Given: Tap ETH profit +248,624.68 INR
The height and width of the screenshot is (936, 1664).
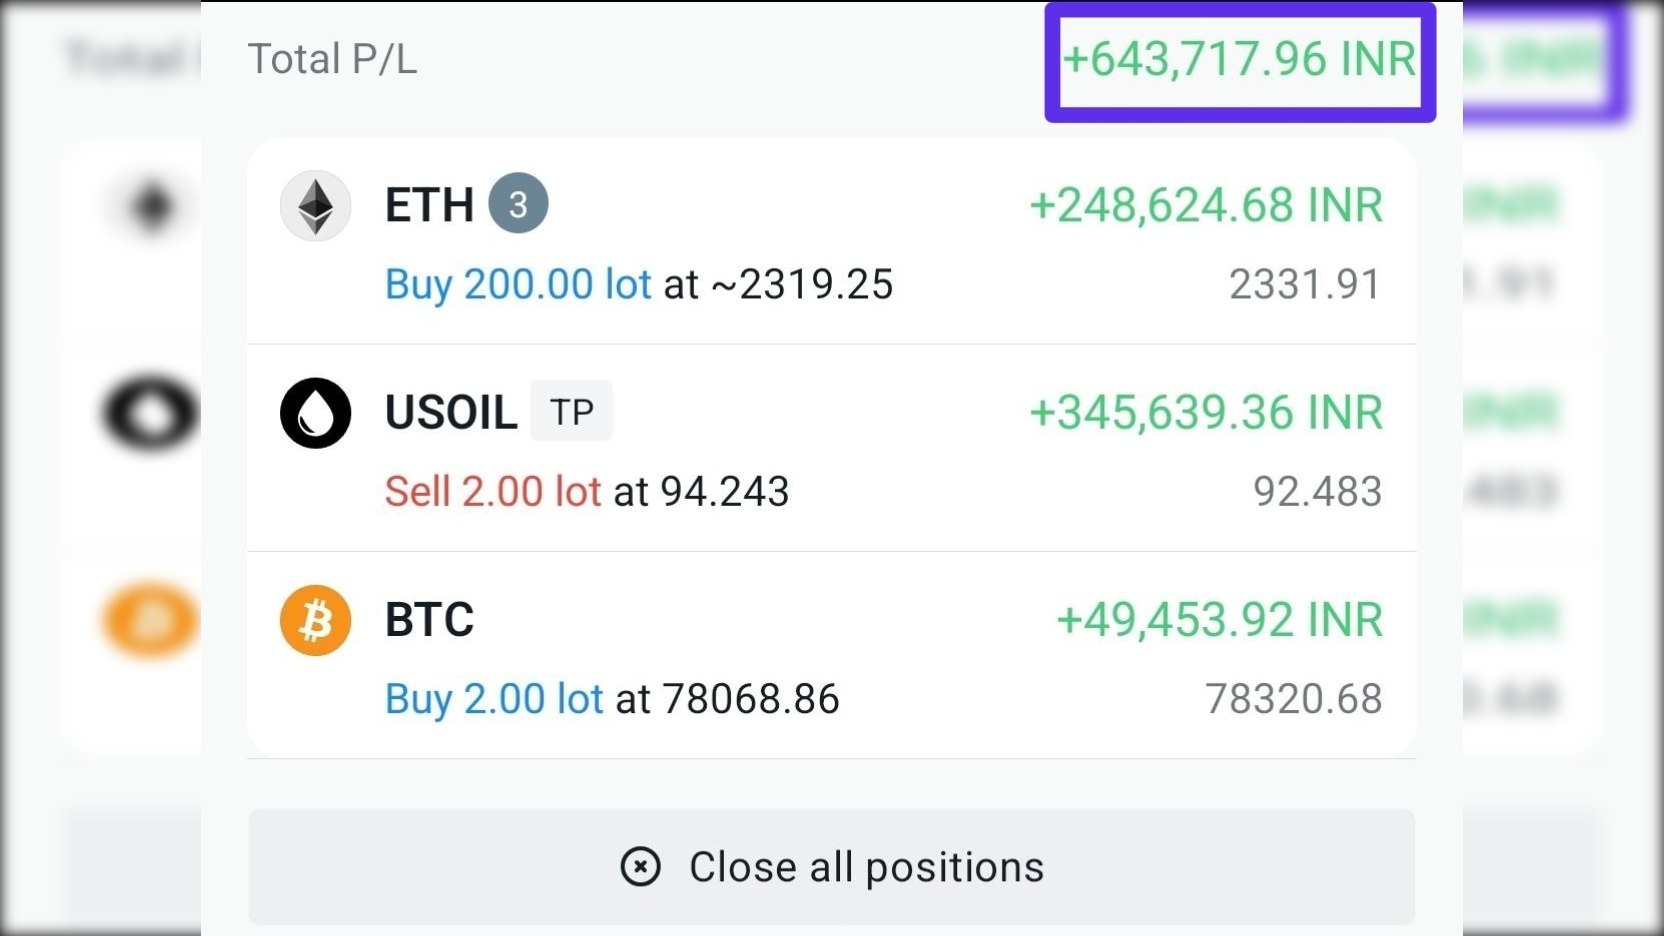Looking at the screenshot, I should click(x=1206, y=206).
